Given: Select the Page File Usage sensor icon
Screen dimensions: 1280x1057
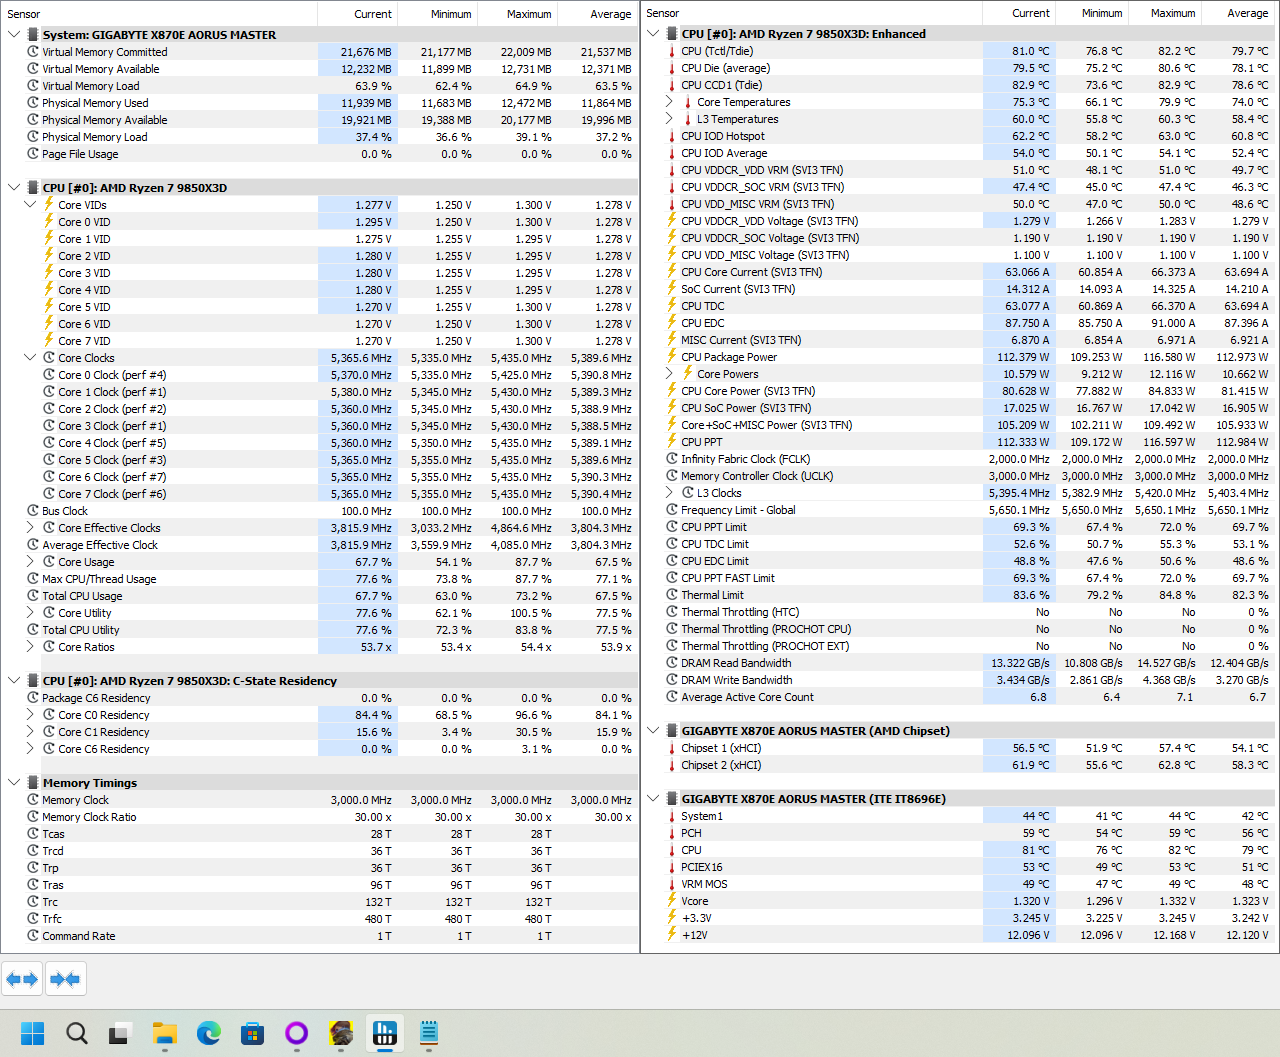Looking at the screenshot, I should (33, 154).
